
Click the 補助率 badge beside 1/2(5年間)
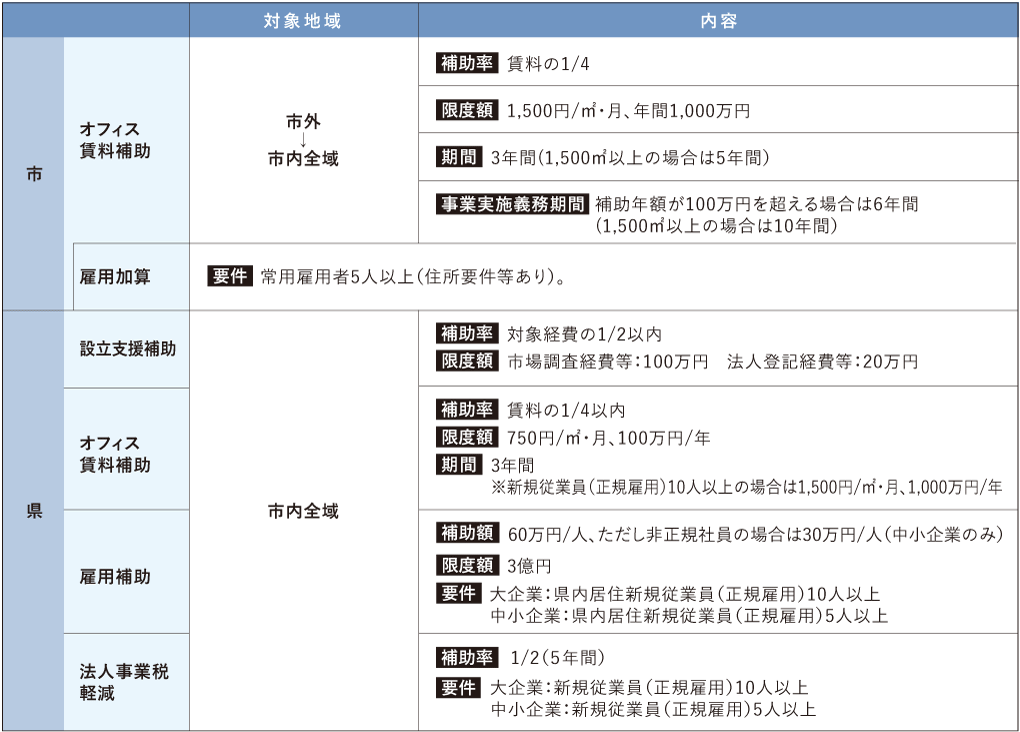tap(467, 657)
